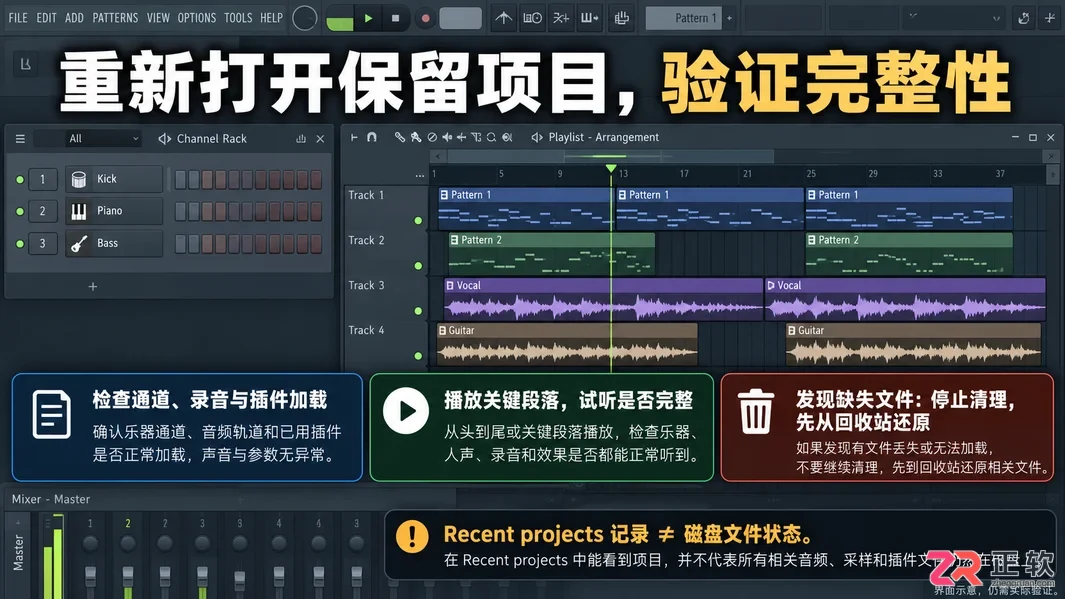Toggle the blend recording overdub icon
Screen dimensions: 1065x599
pos(561,18)
